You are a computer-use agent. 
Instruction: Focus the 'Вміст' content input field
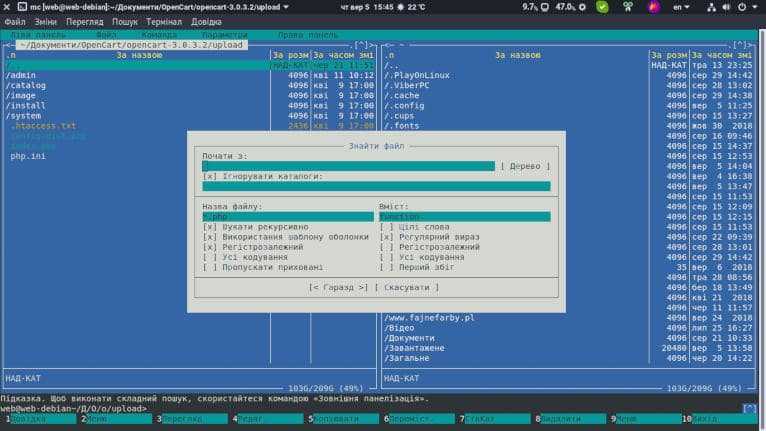(x=465, y=216)
